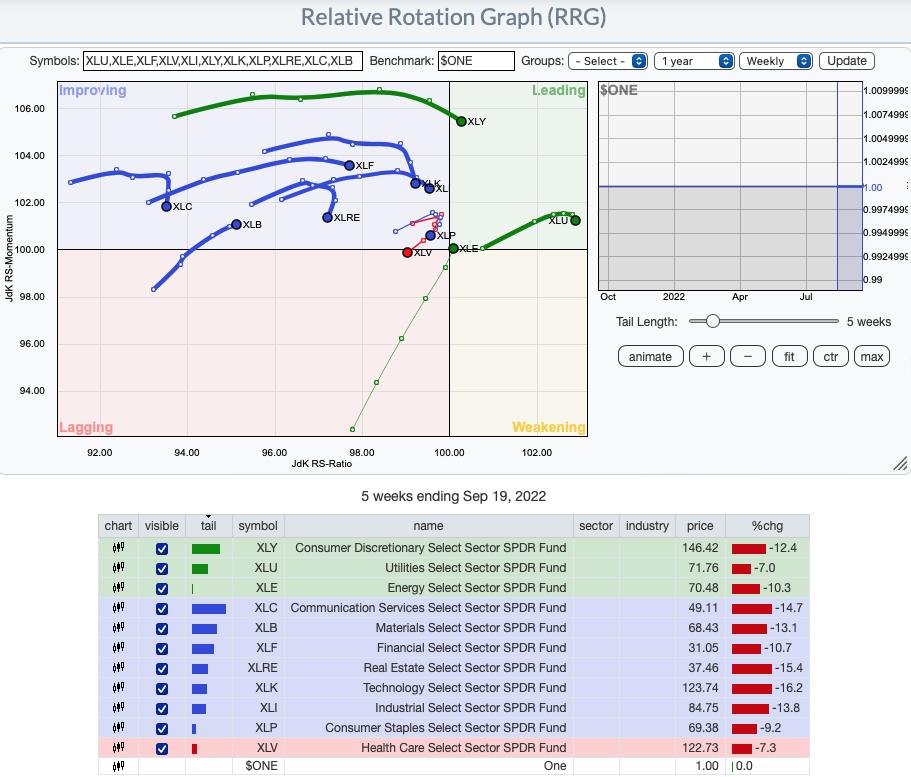Open chart icon for XLC row
The image size is (911, 777).
tap(119, 607)
